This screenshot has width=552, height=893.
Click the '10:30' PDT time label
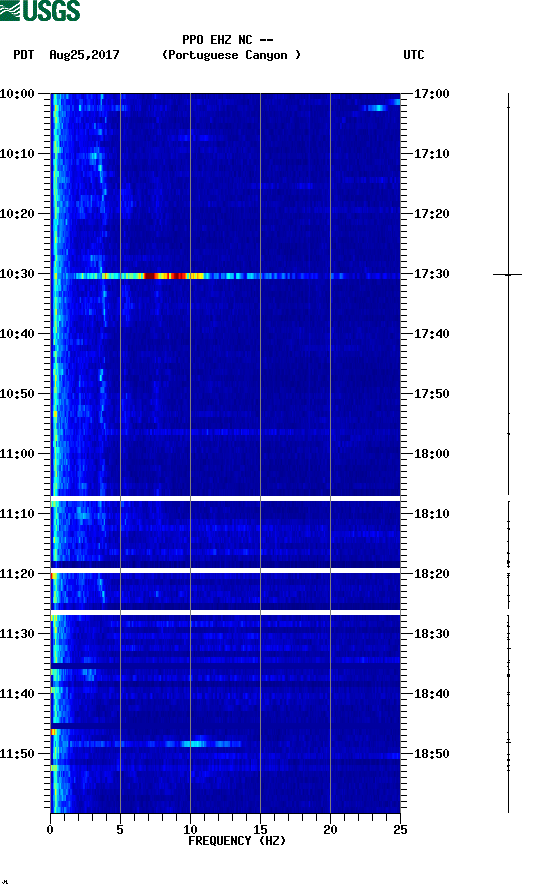coord(17,274)
